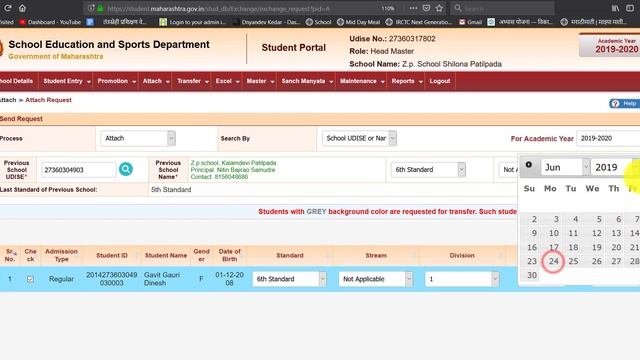This screenshot has width=640, height=360.
Task: Click the browser reload icon
Action: pos(7,8)
